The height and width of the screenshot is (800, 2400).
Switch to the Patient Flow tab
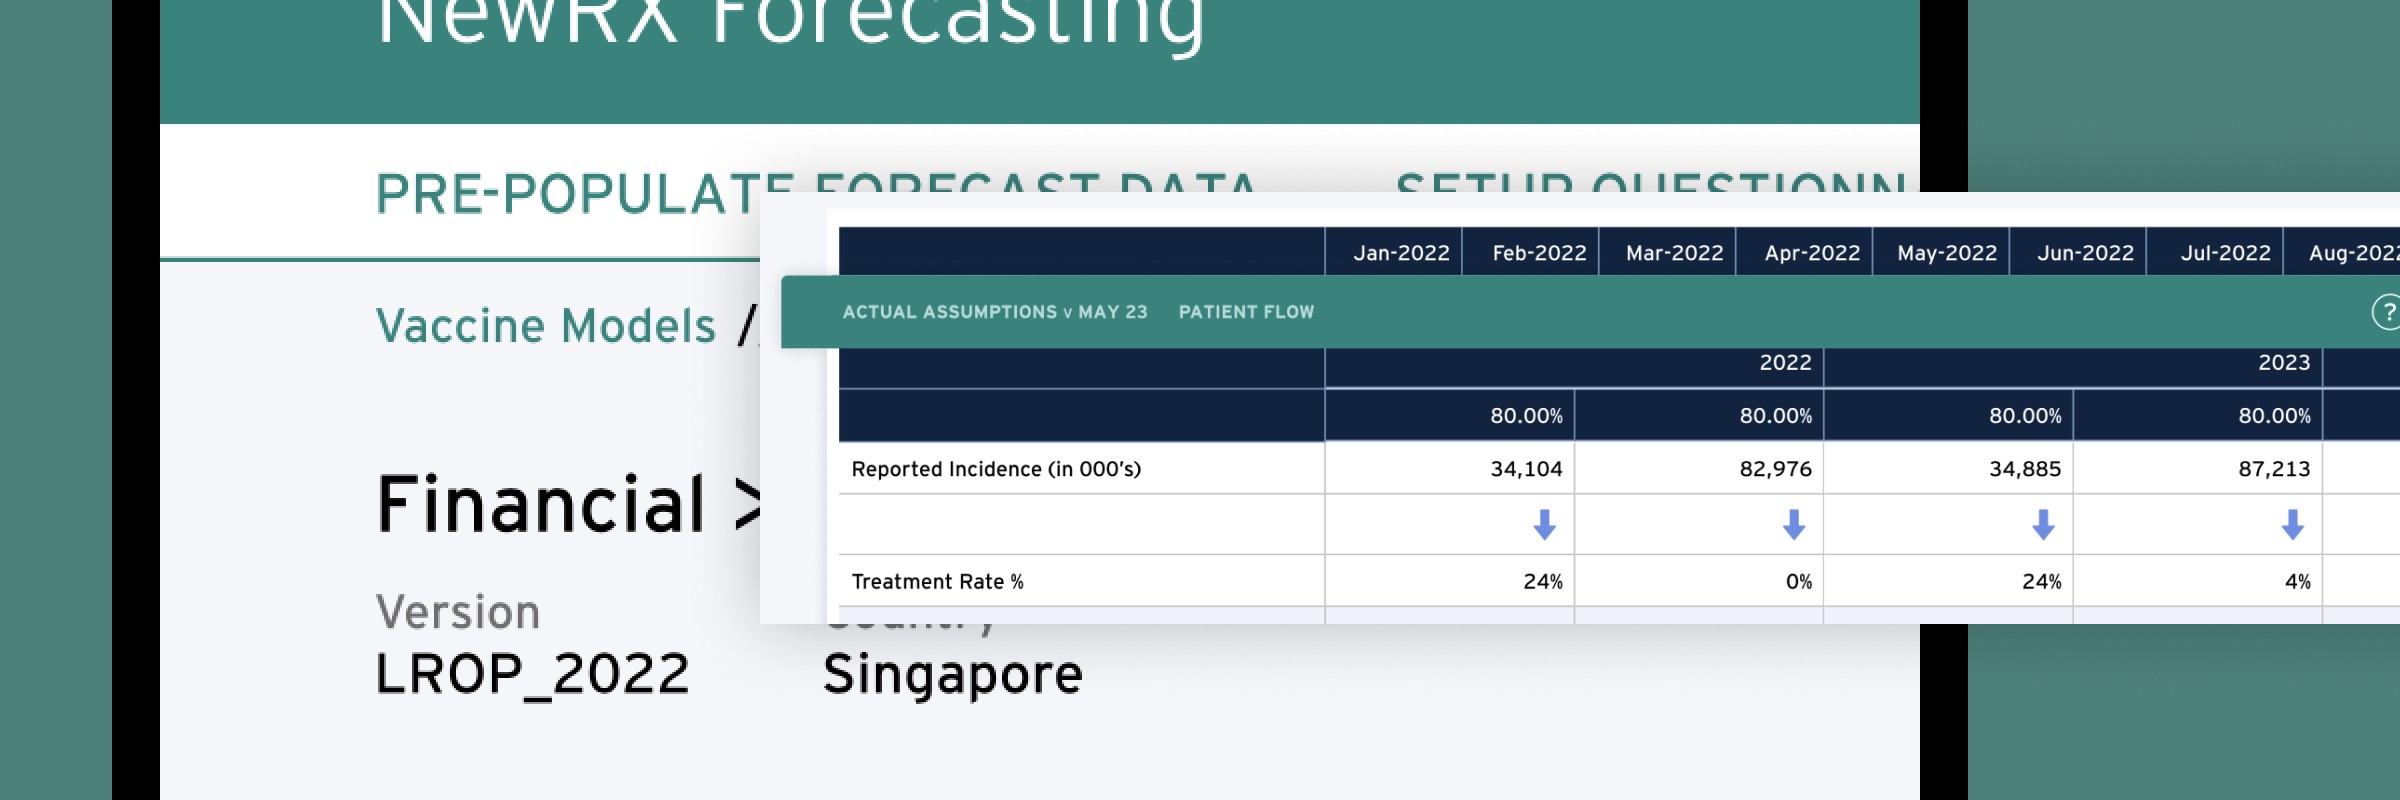pos(1246,312)
